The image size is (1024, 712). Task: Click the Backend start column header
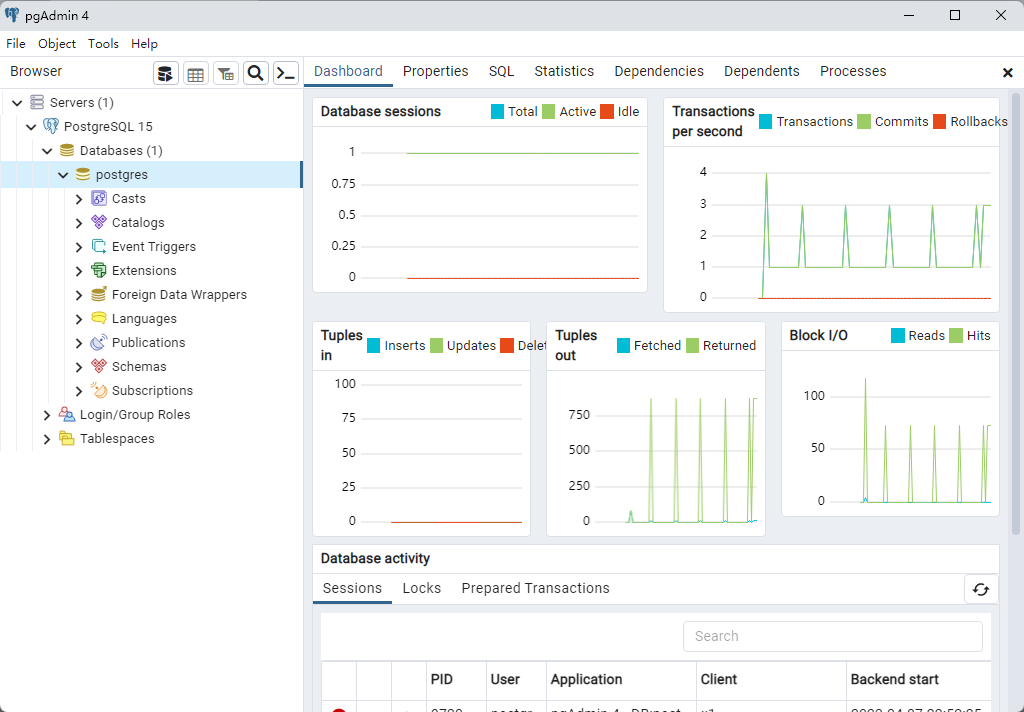(x=919, y=679)
